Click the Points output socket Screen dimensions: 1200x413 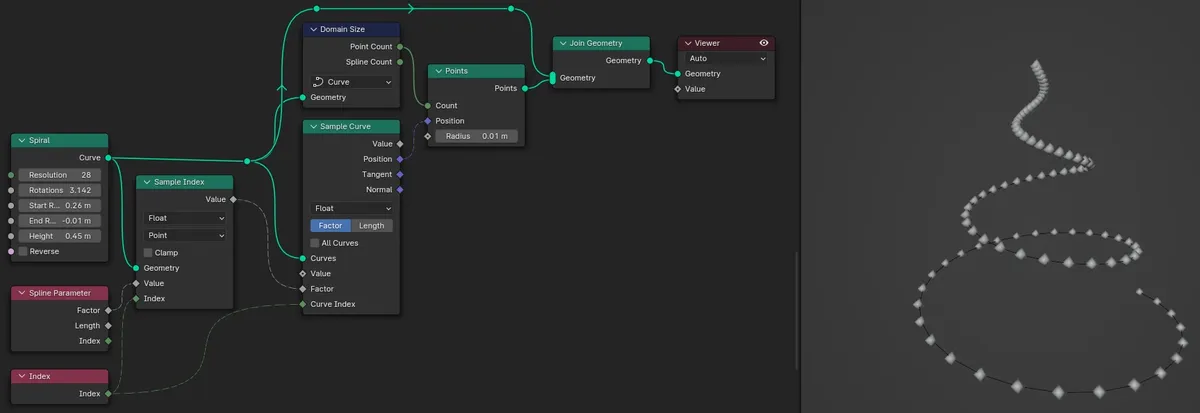[x=525, y=88]
